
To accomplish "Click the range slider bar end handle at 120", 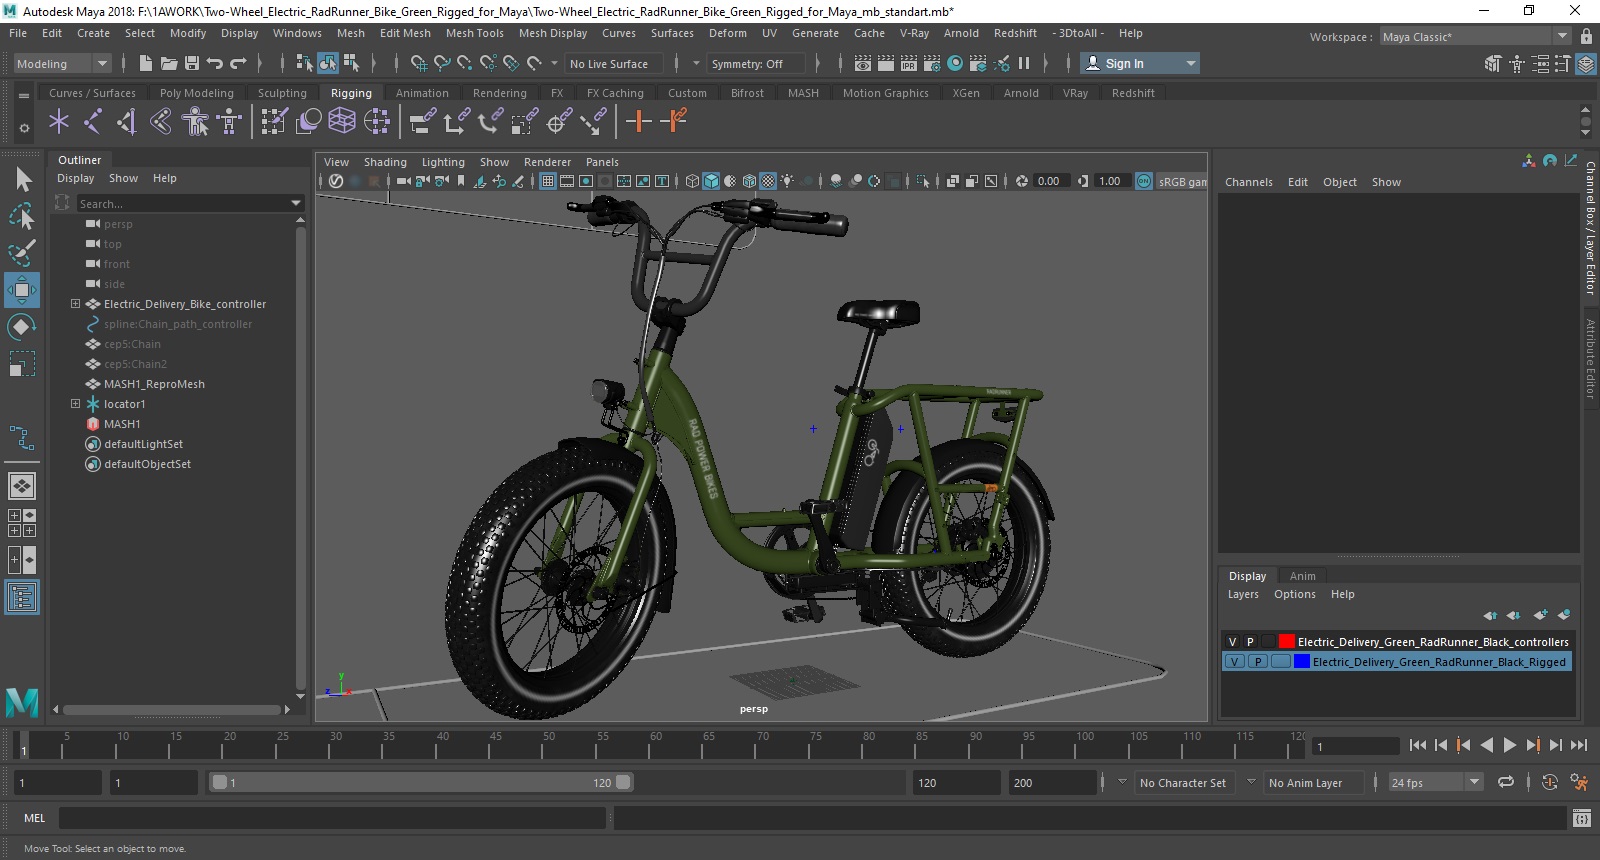I will coord(623,783).
